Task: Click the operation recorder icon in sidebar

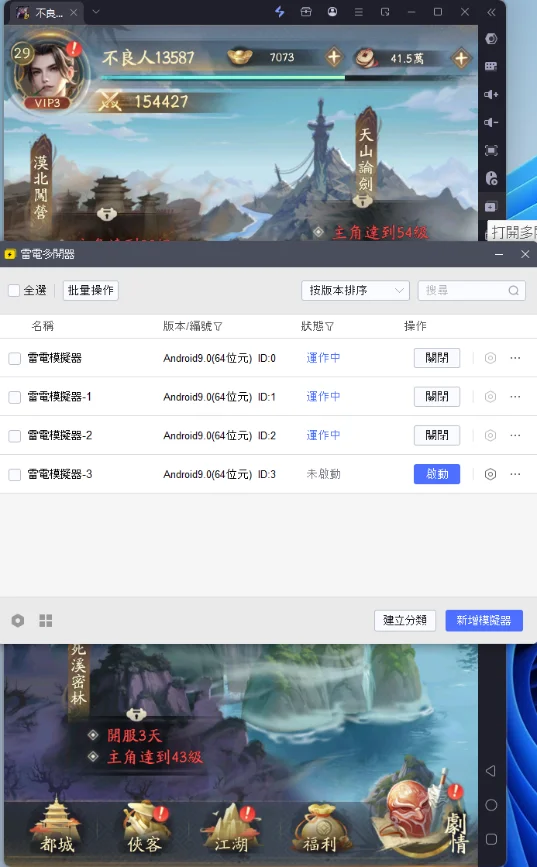Action: pos(491,178)
